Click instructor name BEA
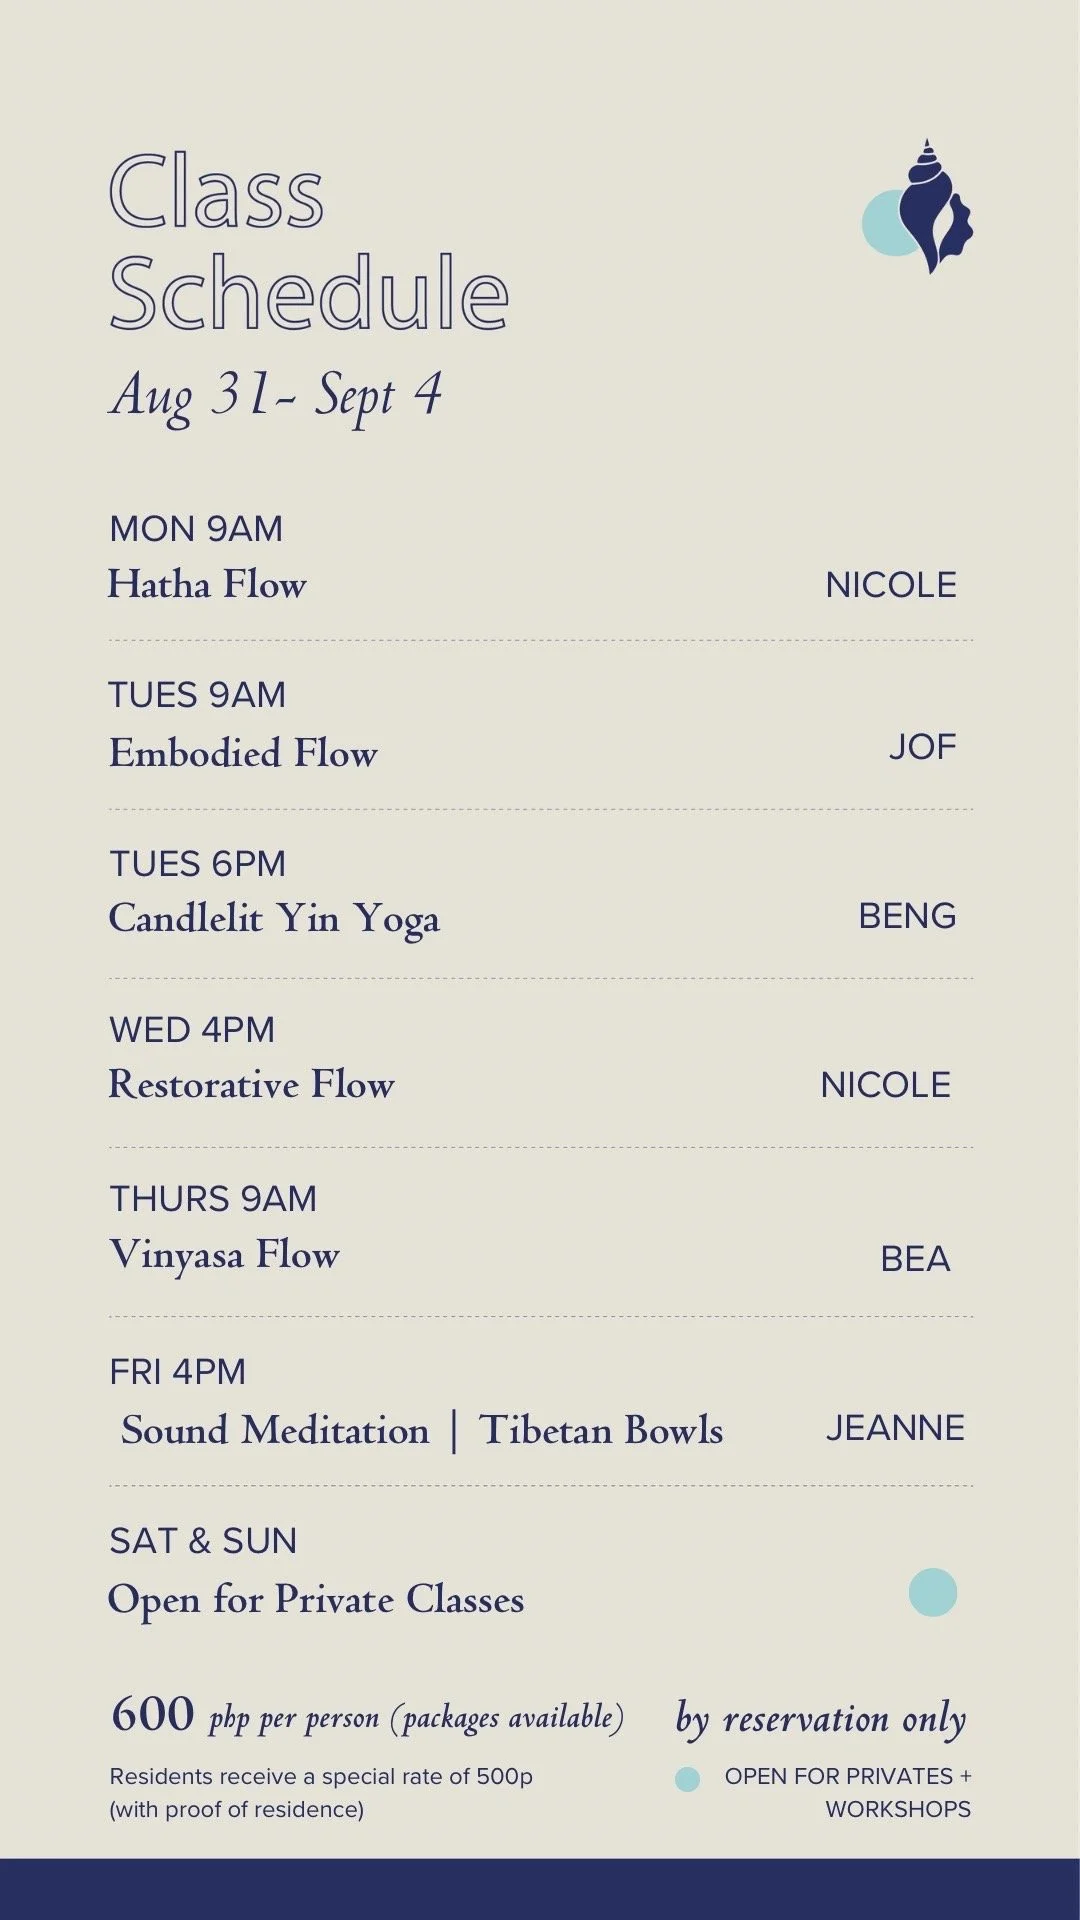The image size is (1080, 1920). (x=915, y=1259)
